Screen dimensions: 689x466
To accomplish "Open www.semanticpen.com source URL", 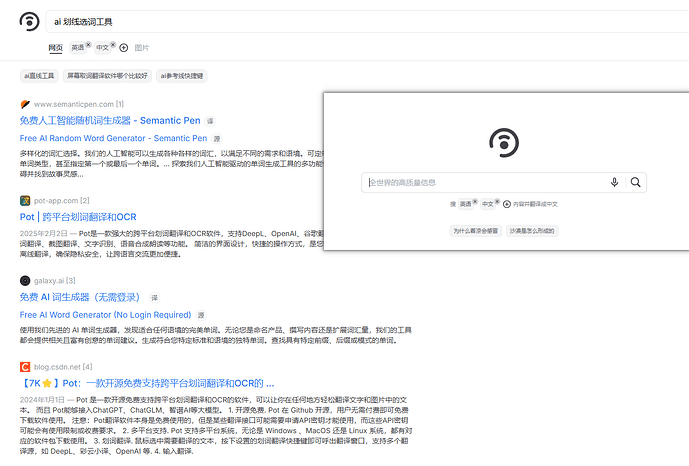I will pos(79,104).
